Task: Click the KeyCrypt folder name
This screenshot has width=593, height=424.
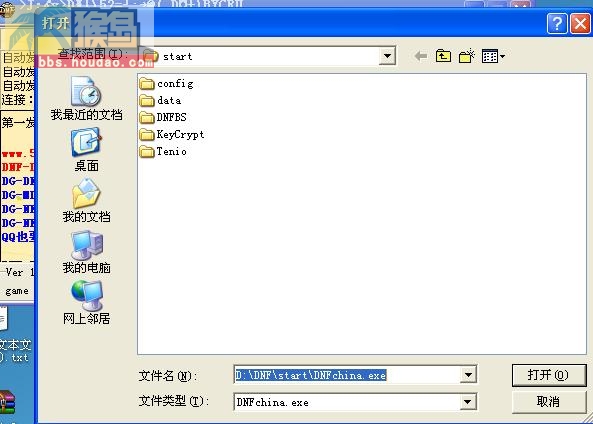Action: pos(180,135)
